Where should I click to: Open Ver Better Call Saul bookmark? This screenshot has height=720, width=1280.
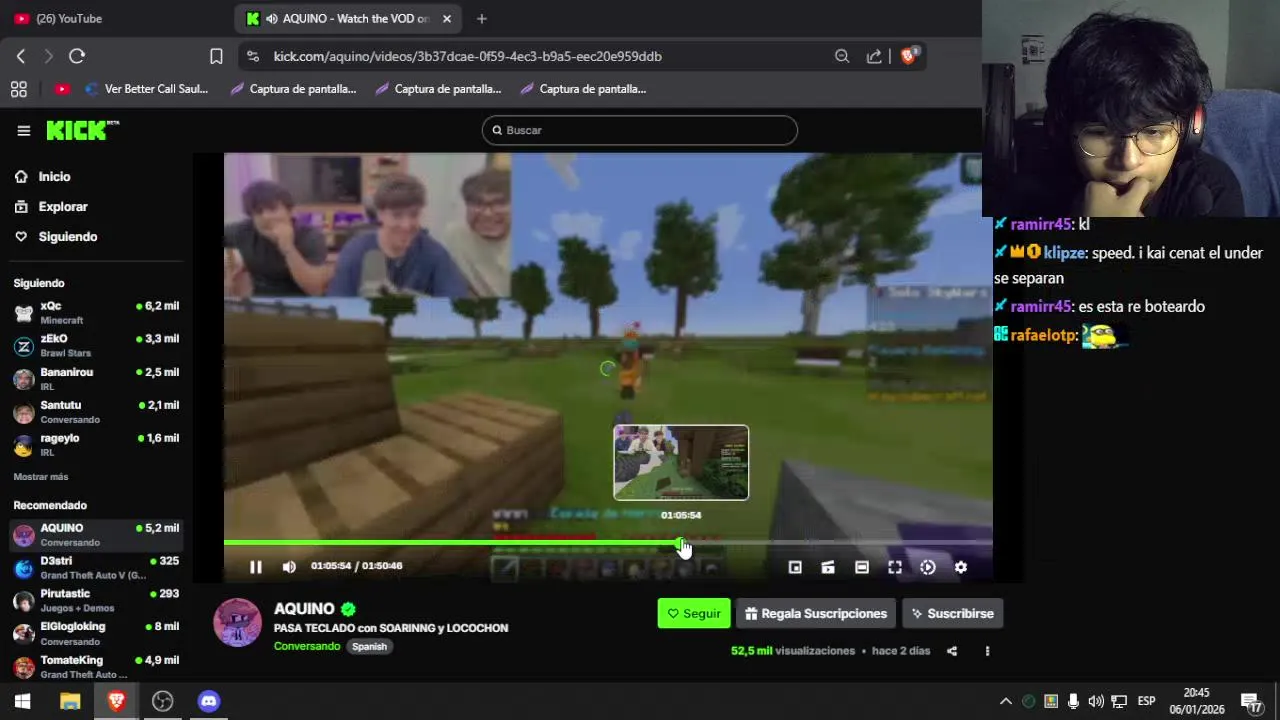(x=146, y=89)
